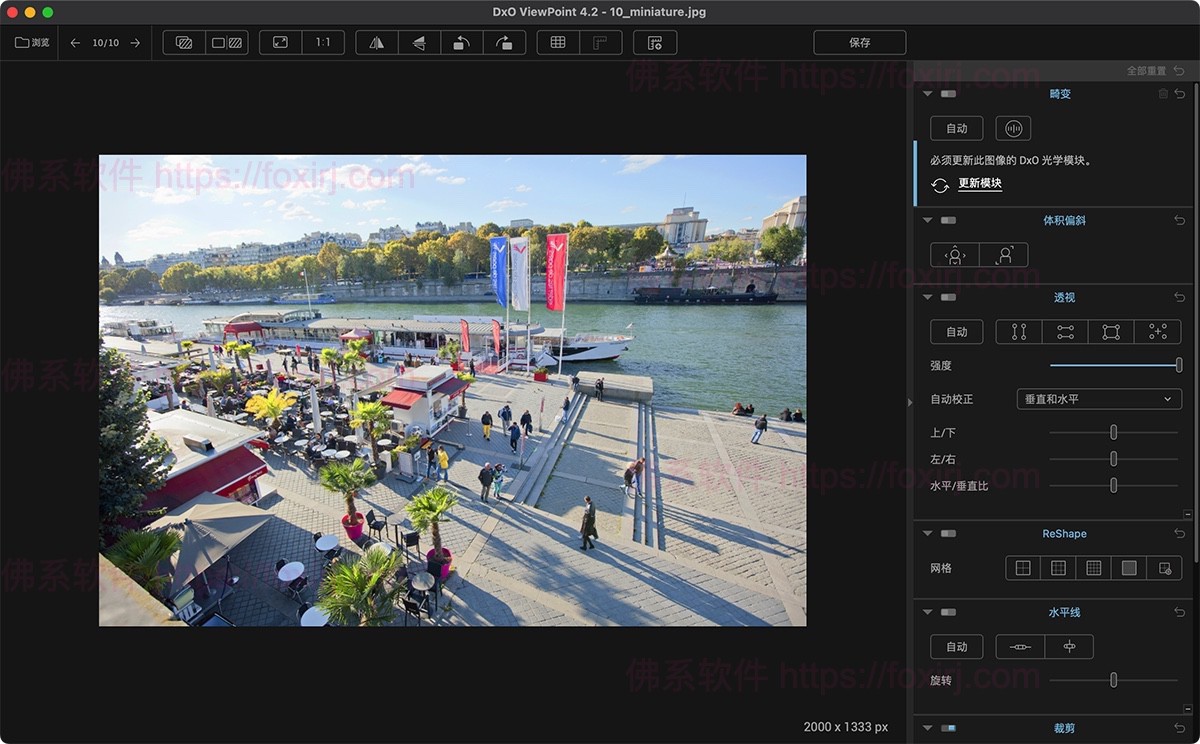Choose the horizontal horizon line tool
The image size is (1200, 744).
(x=1020, y=647)
